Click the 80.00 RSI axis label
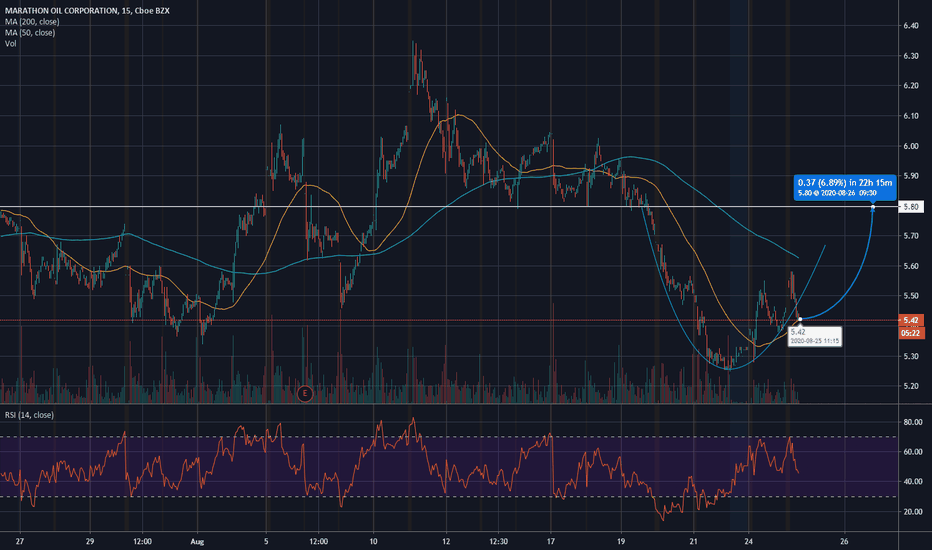Screen dimensions: 932x550 [x=912, y=422]
